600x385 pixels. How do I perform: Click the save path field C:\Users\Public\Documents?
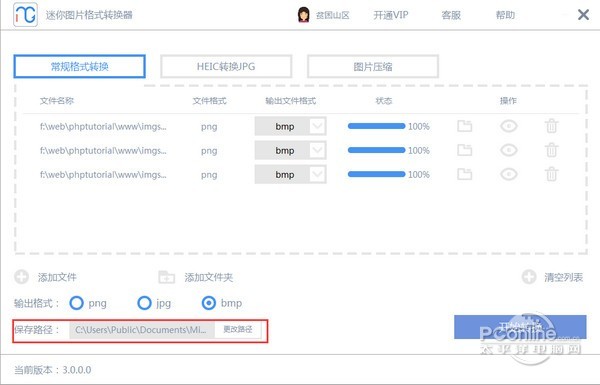click(142, 330)
